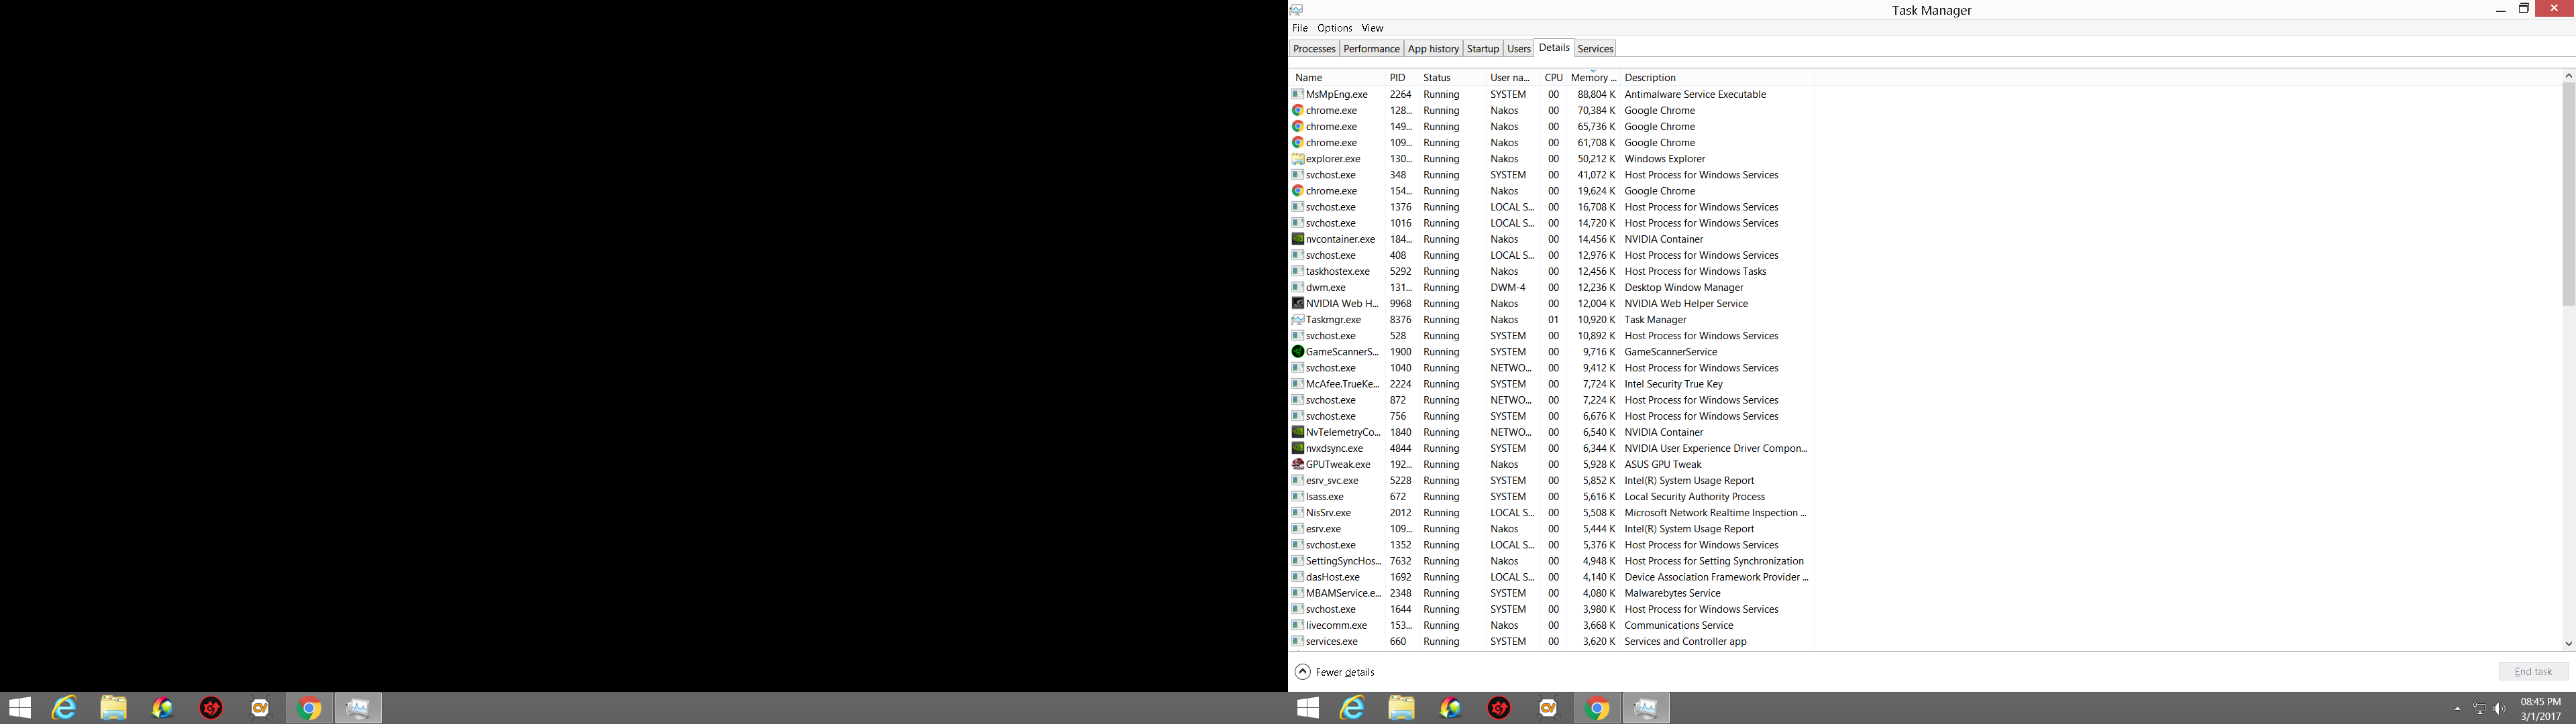
Task: Open the View menu
Action: coord(1372,28)
